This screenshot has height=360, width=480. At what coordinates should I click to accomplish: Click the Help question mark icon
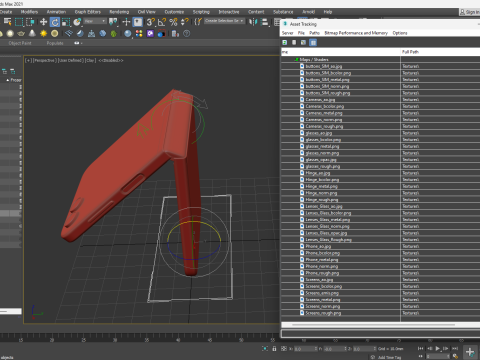click(x=187, y=34)
